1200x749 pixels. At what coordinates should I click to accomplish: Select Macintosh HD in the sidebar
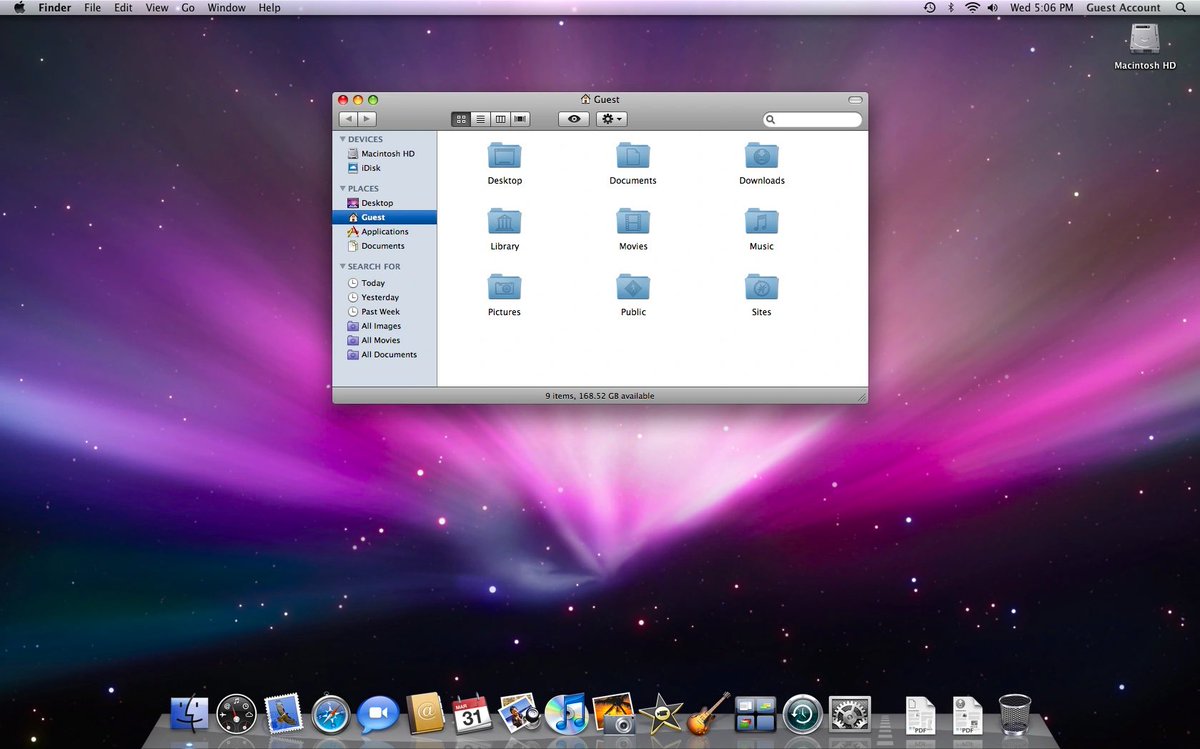(385, 154)
